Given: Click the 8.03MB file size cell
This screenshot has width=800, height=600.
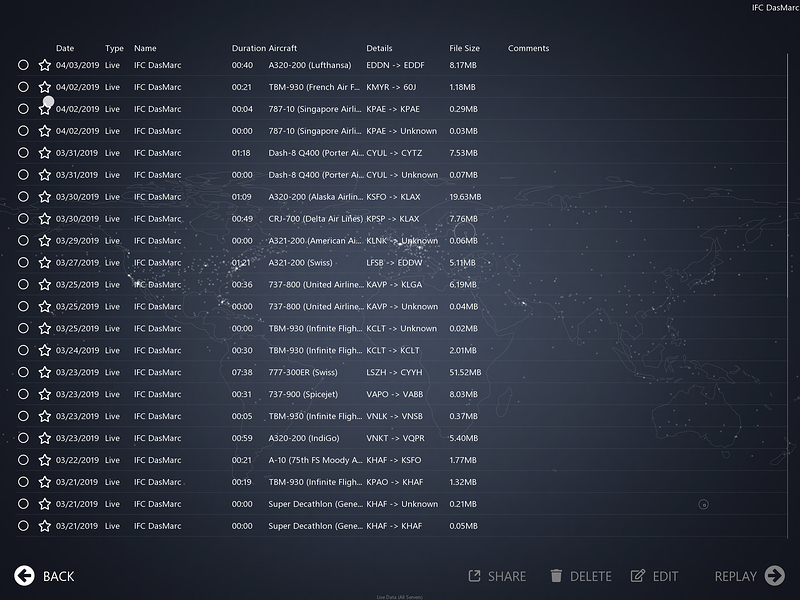Looking at the screenshot, I should pyautogui.click(x=463, y=394).
